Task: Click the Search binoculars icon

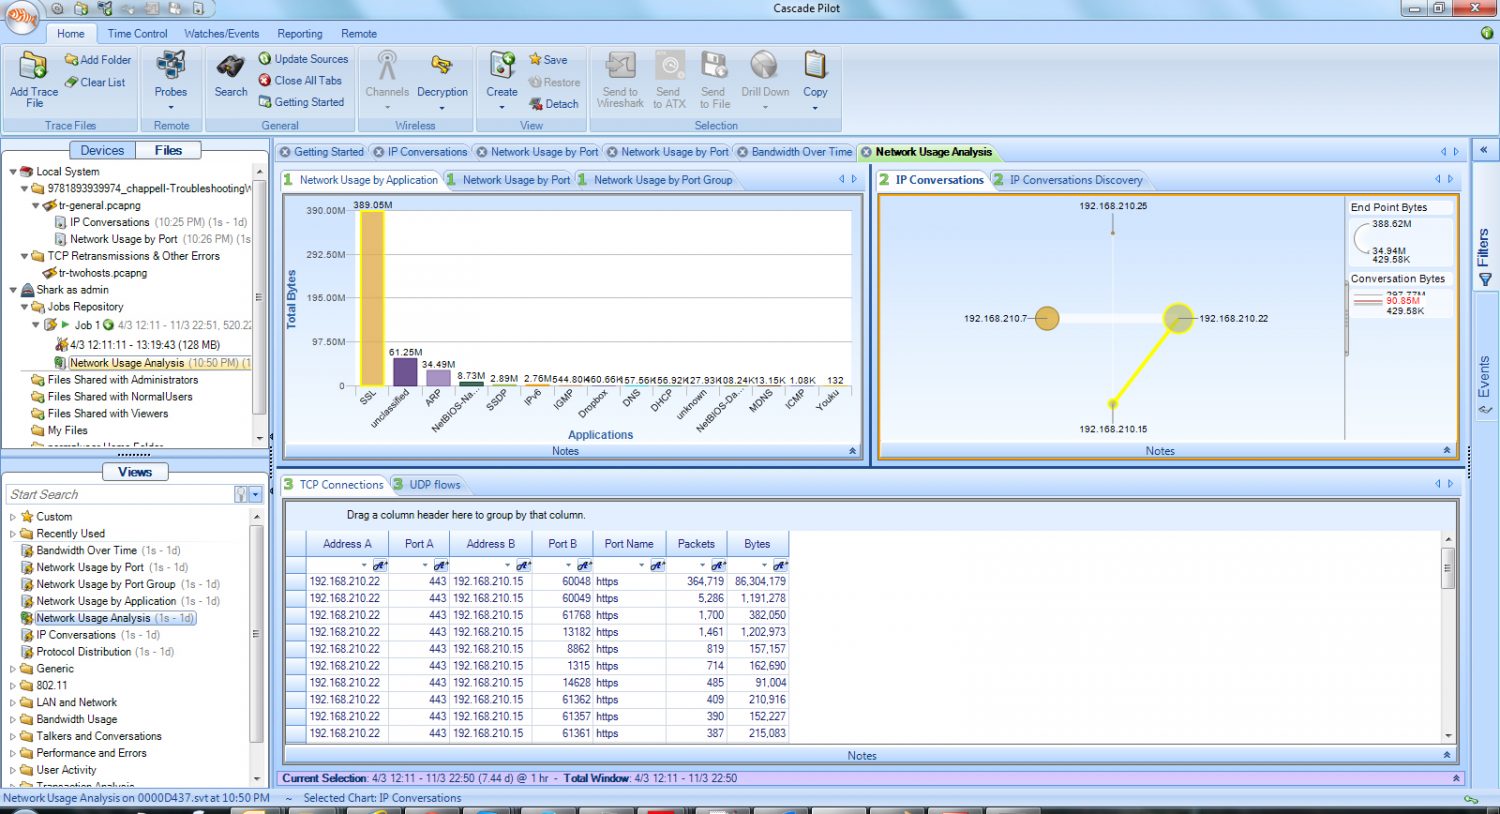Action: [x=231, y=67]
